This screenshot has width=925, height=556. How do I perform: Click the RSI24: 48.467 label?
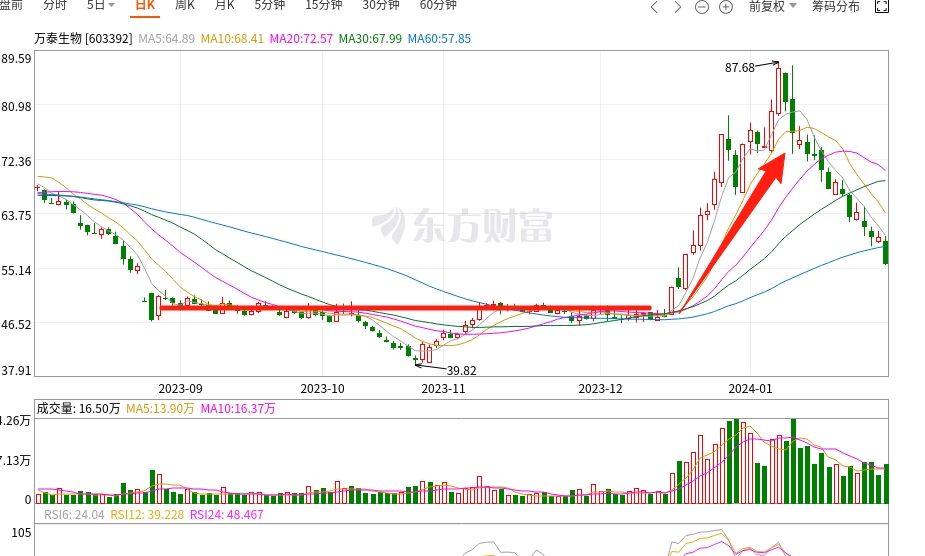tap(227, 515)
